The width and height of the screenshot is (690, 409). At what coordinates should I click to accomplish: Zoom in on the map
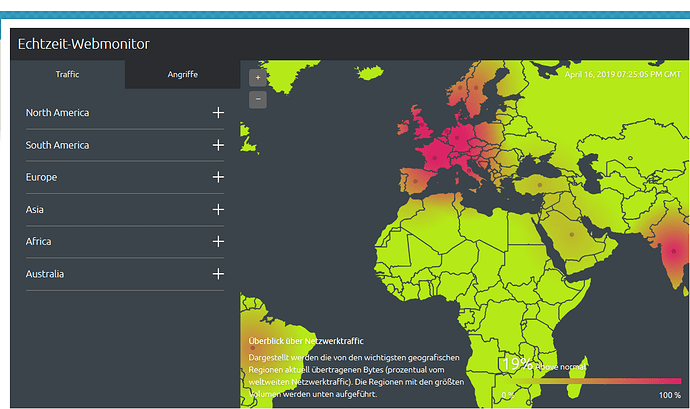[258, 77]
